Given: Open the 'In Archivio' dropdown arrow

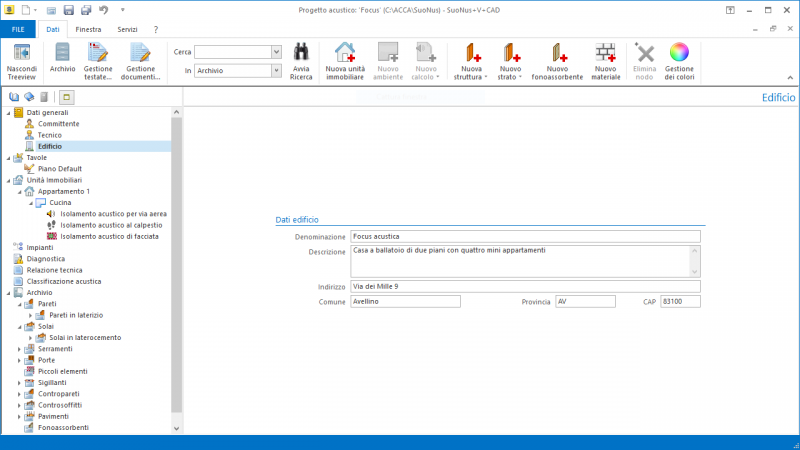Looking at the screenshot, I should [276, 70].
